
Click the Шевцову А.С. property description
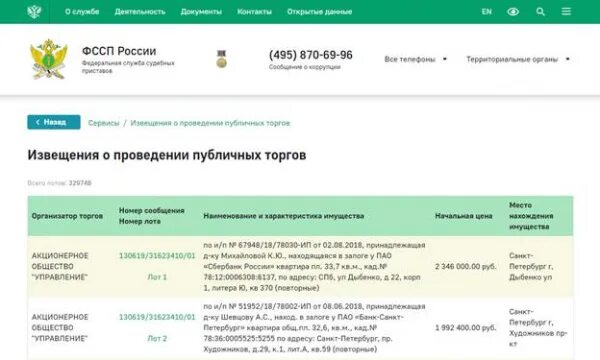pyautogui.click(x=314, y=328)
